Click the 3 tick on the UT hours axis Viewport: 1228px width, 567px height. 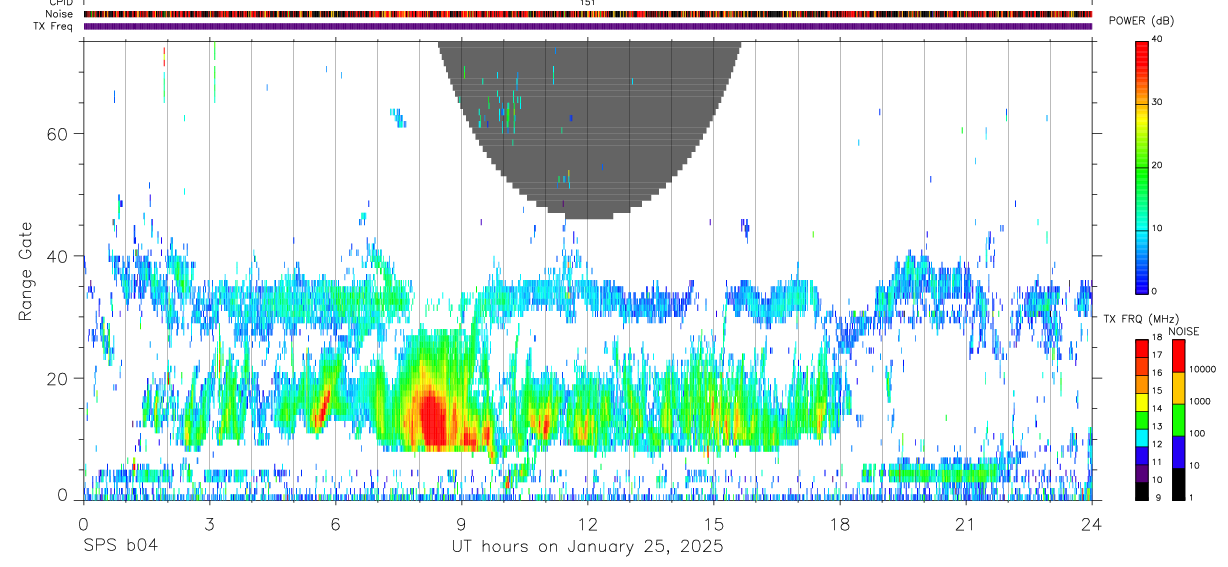tap(209, 525)
